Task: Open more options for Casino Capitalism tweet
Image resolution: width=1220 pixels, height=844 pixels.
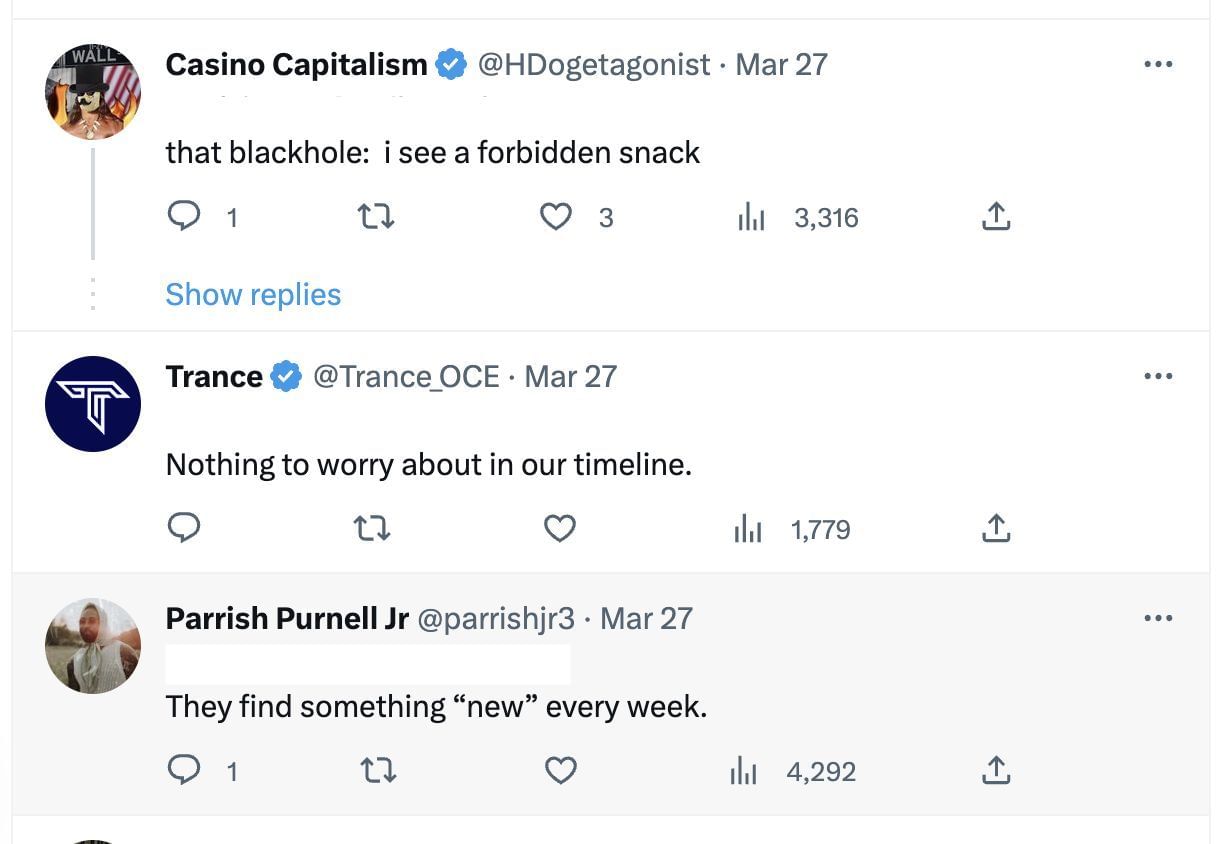Action: 1157,64
